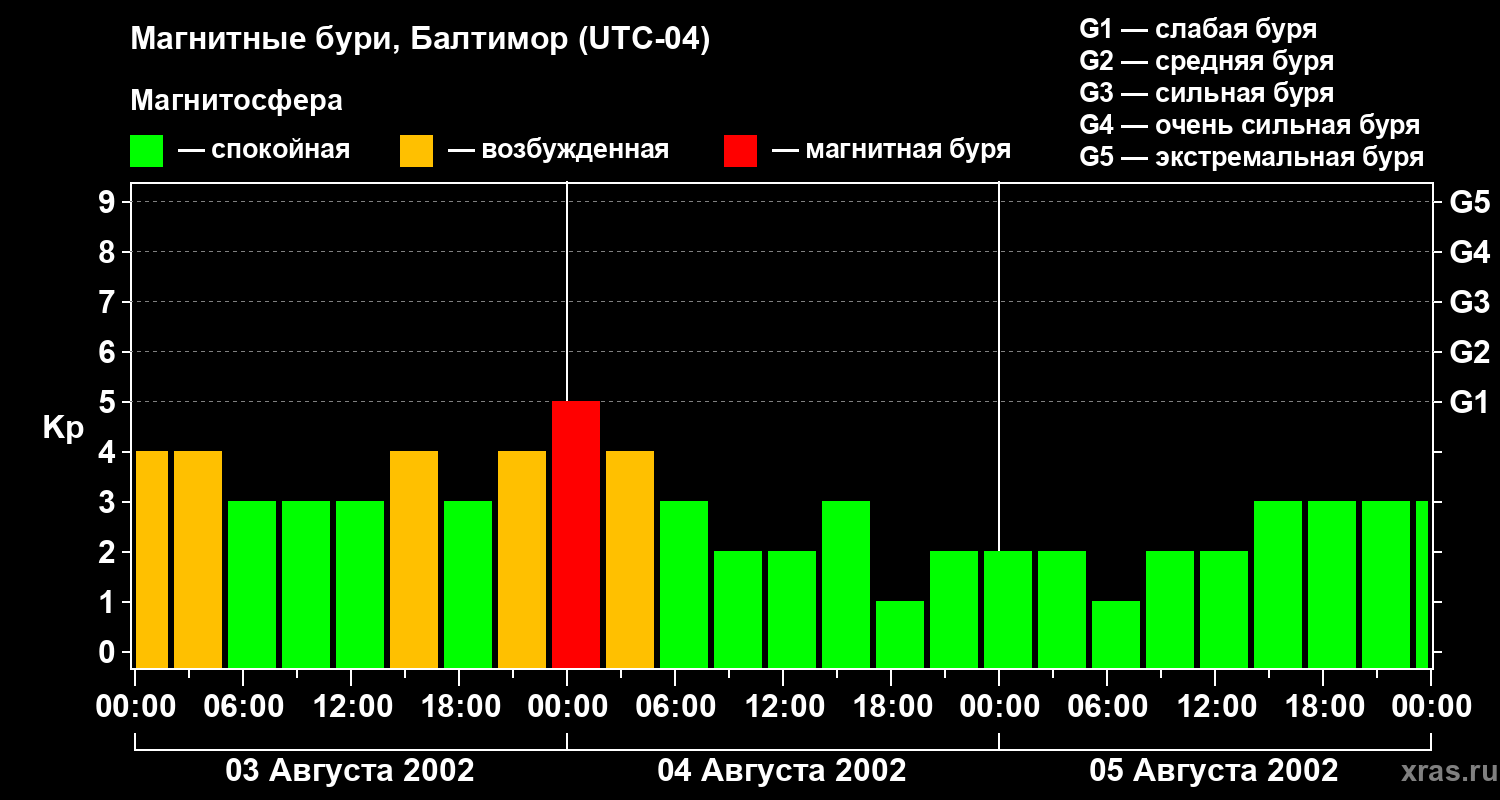The height and width of the screenshot is (800, 1500).
Task: Click the chart title 'Магнитные бури, Балтимор (UTC-04)'
Action: click(x=420, y=40)
